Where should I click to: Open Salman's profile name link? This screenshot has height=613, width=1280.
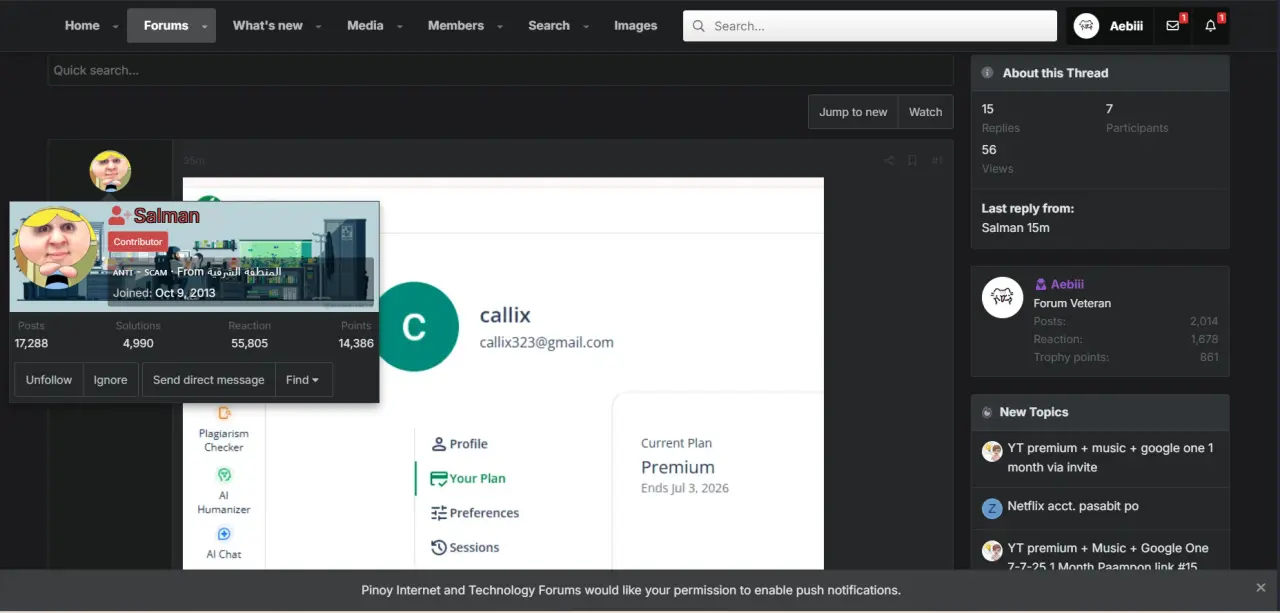tap(166, 215)
